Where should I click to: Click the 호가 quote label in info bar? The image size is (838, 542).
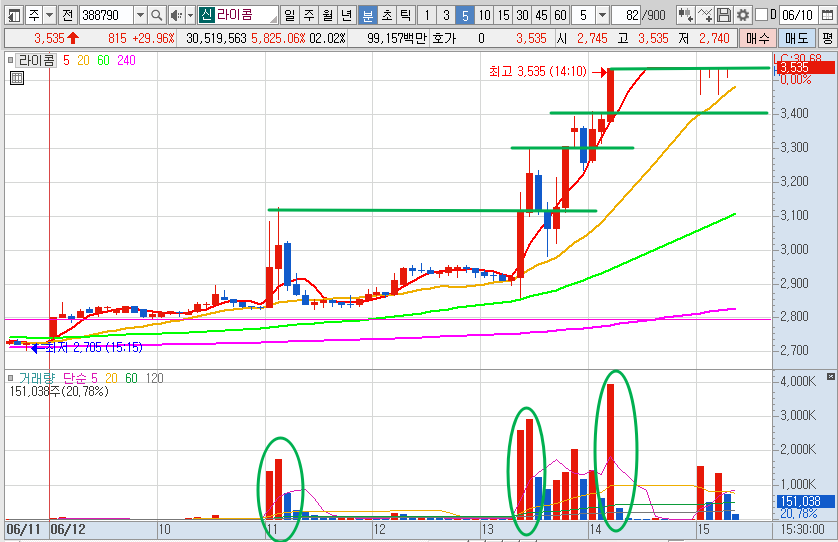tap(444, 38)
